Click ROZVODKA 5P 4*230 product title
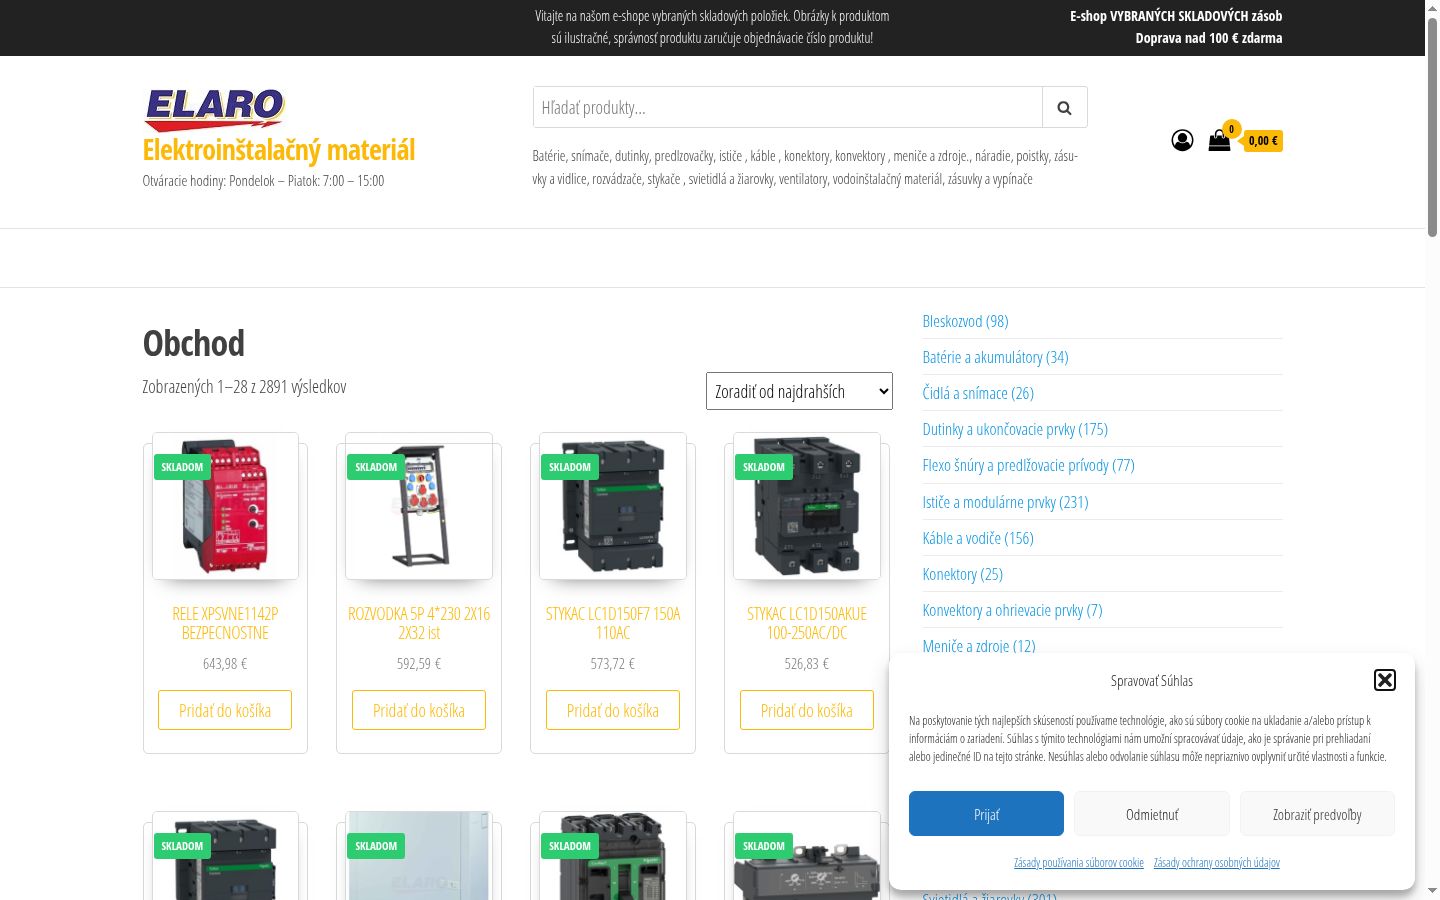 pyautogui.click(x=419, y=623)
